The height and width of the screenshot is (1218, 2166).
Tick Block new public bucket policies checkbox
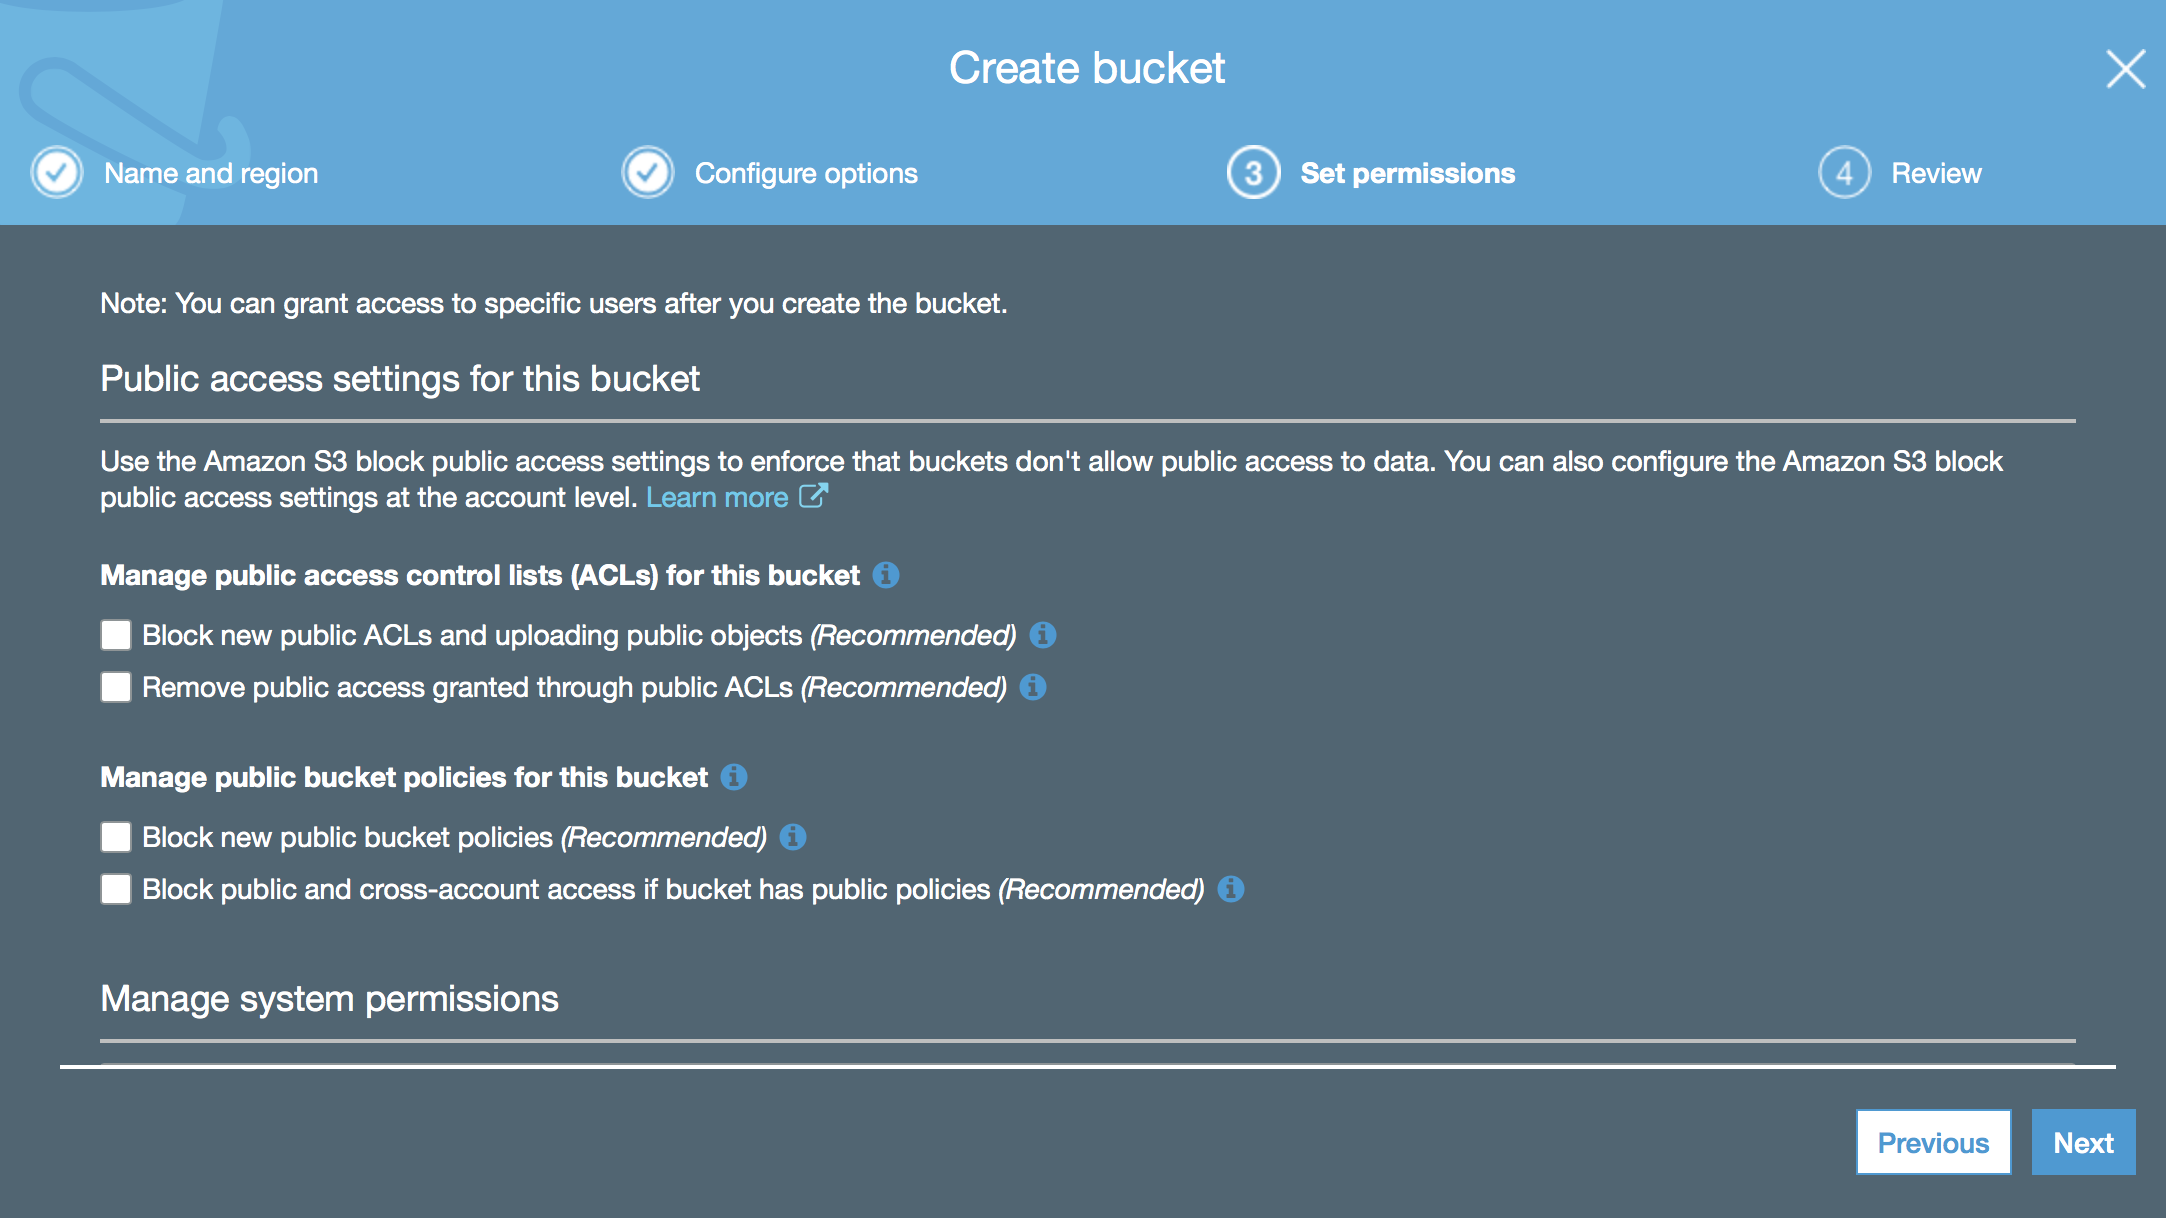(x=116, y=837)
